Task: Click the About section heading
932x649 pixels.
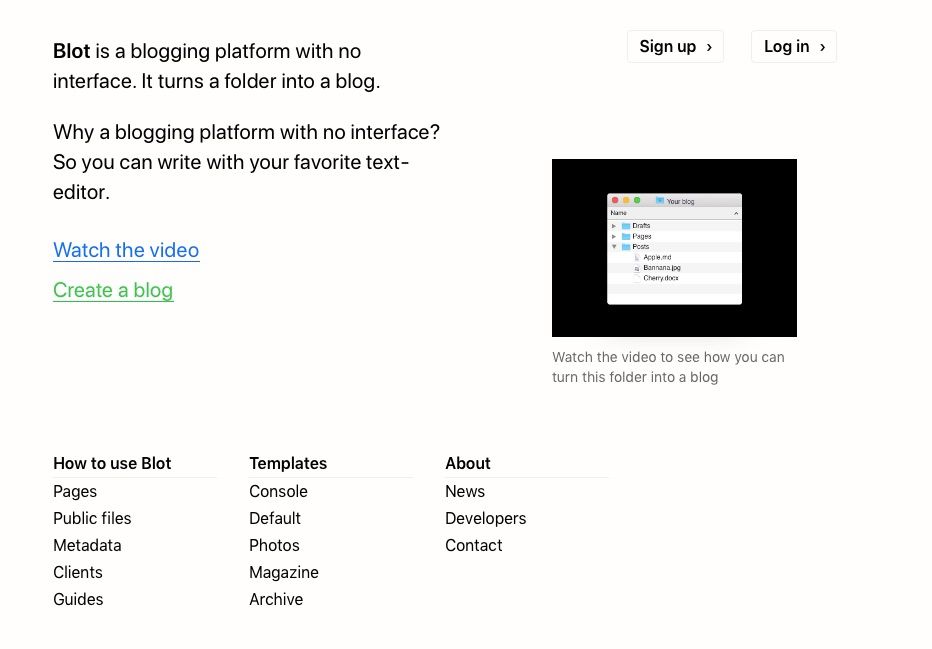Action: (468, 463)
